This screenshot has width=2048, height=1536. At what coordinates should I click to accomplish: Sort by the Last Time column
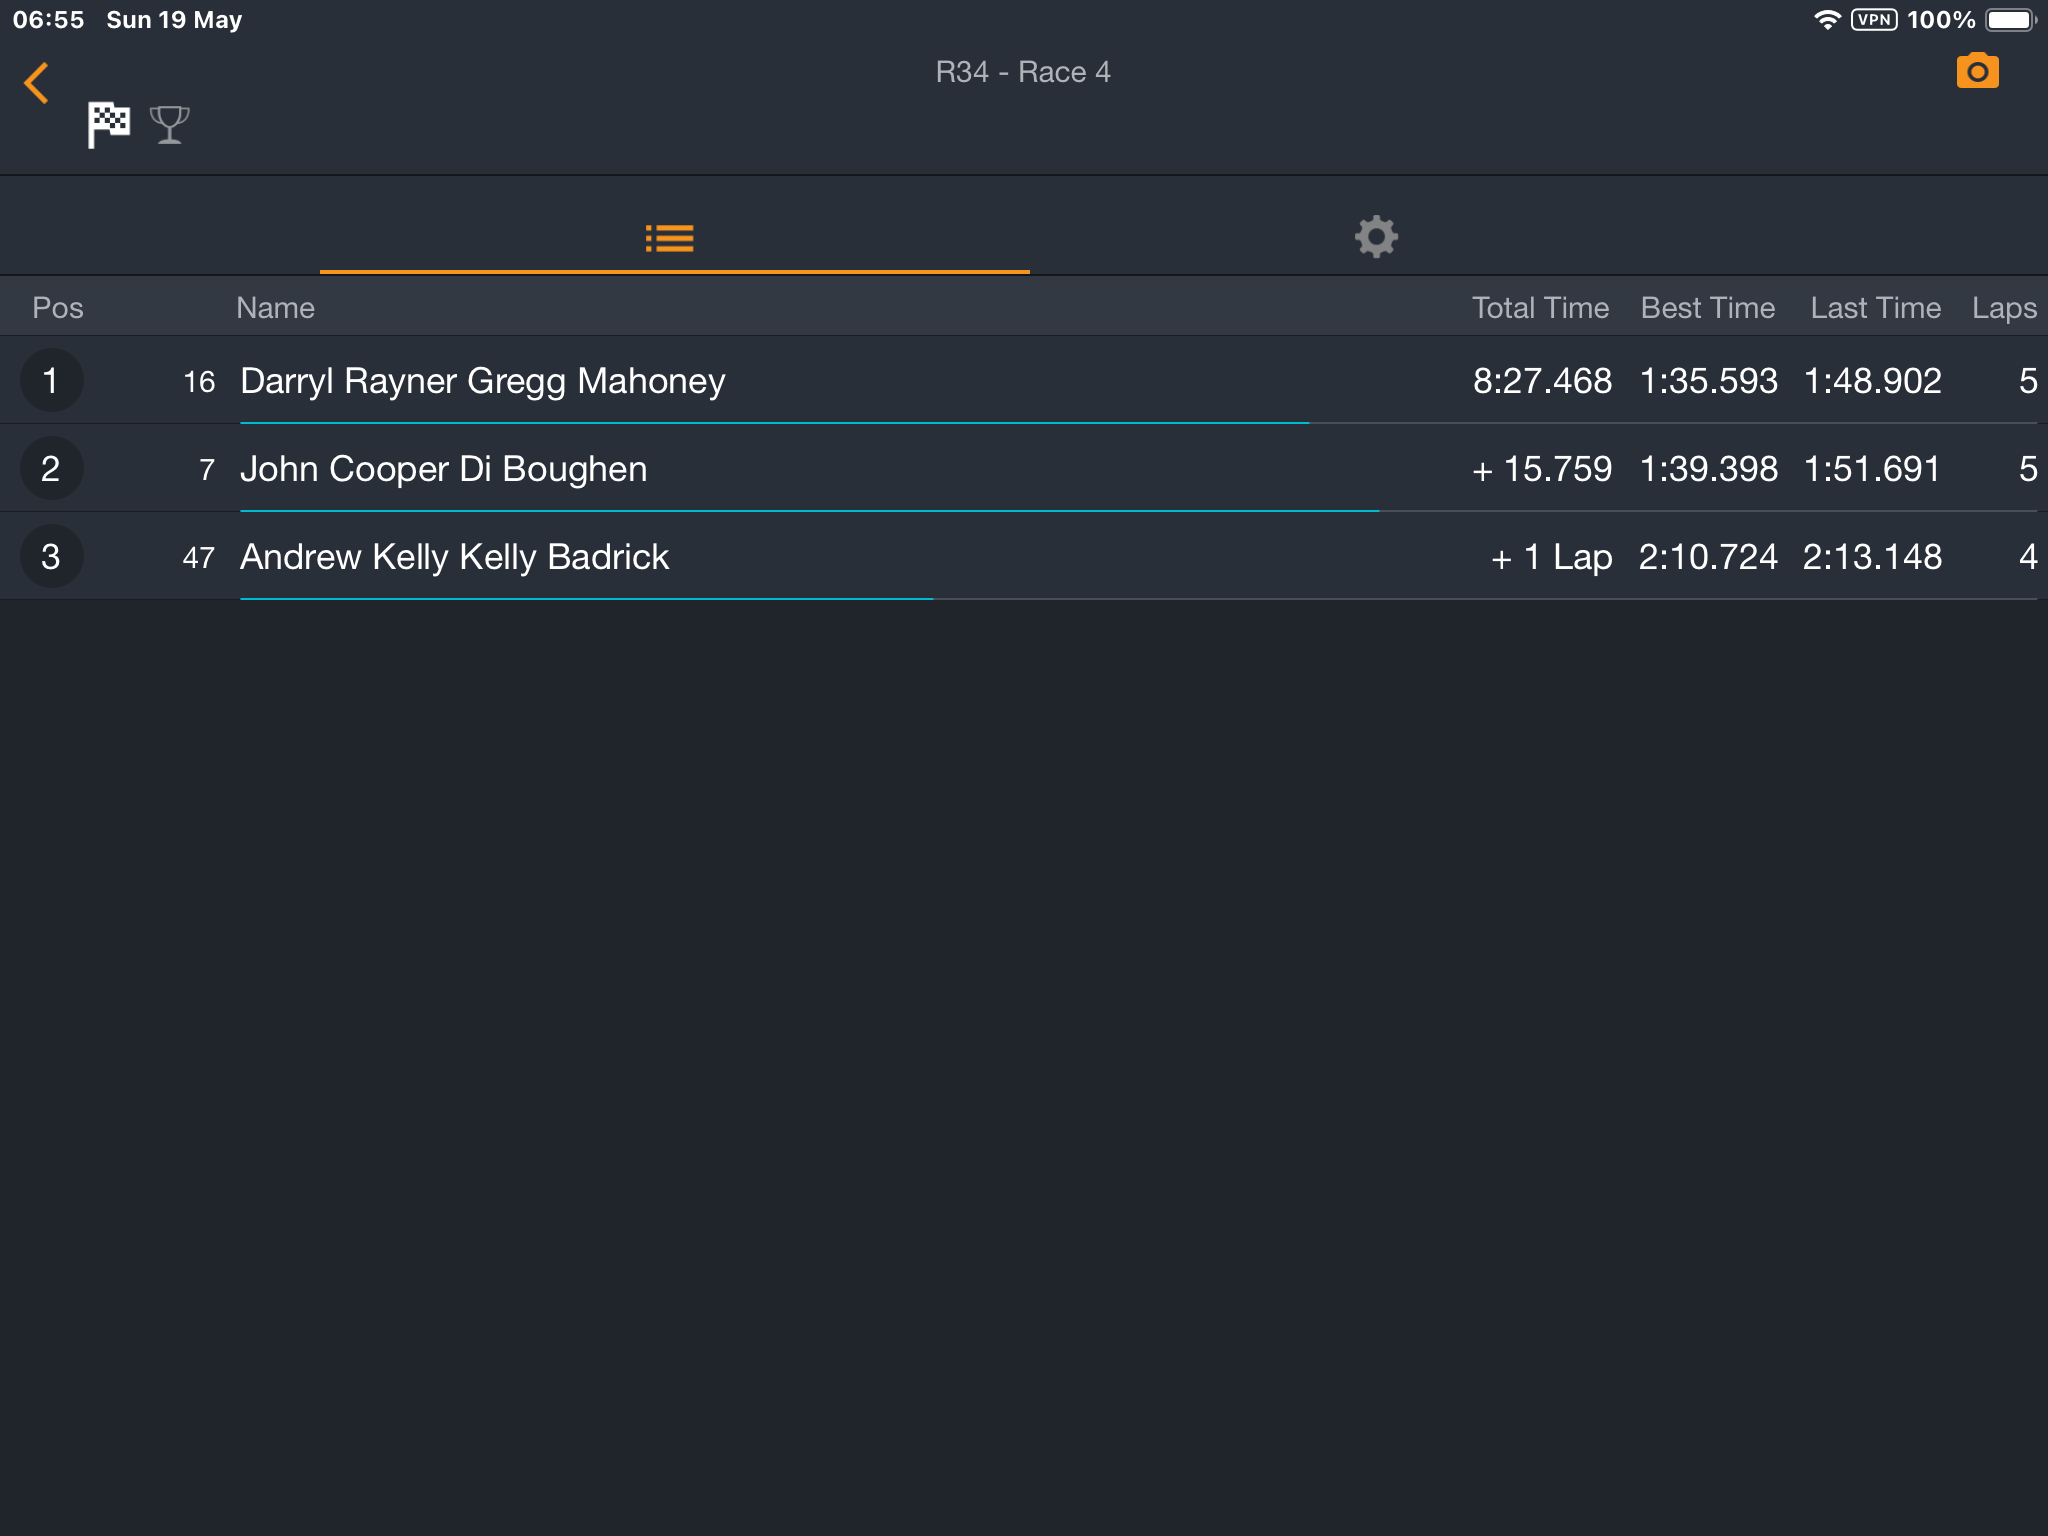[x=1875, y=308]
